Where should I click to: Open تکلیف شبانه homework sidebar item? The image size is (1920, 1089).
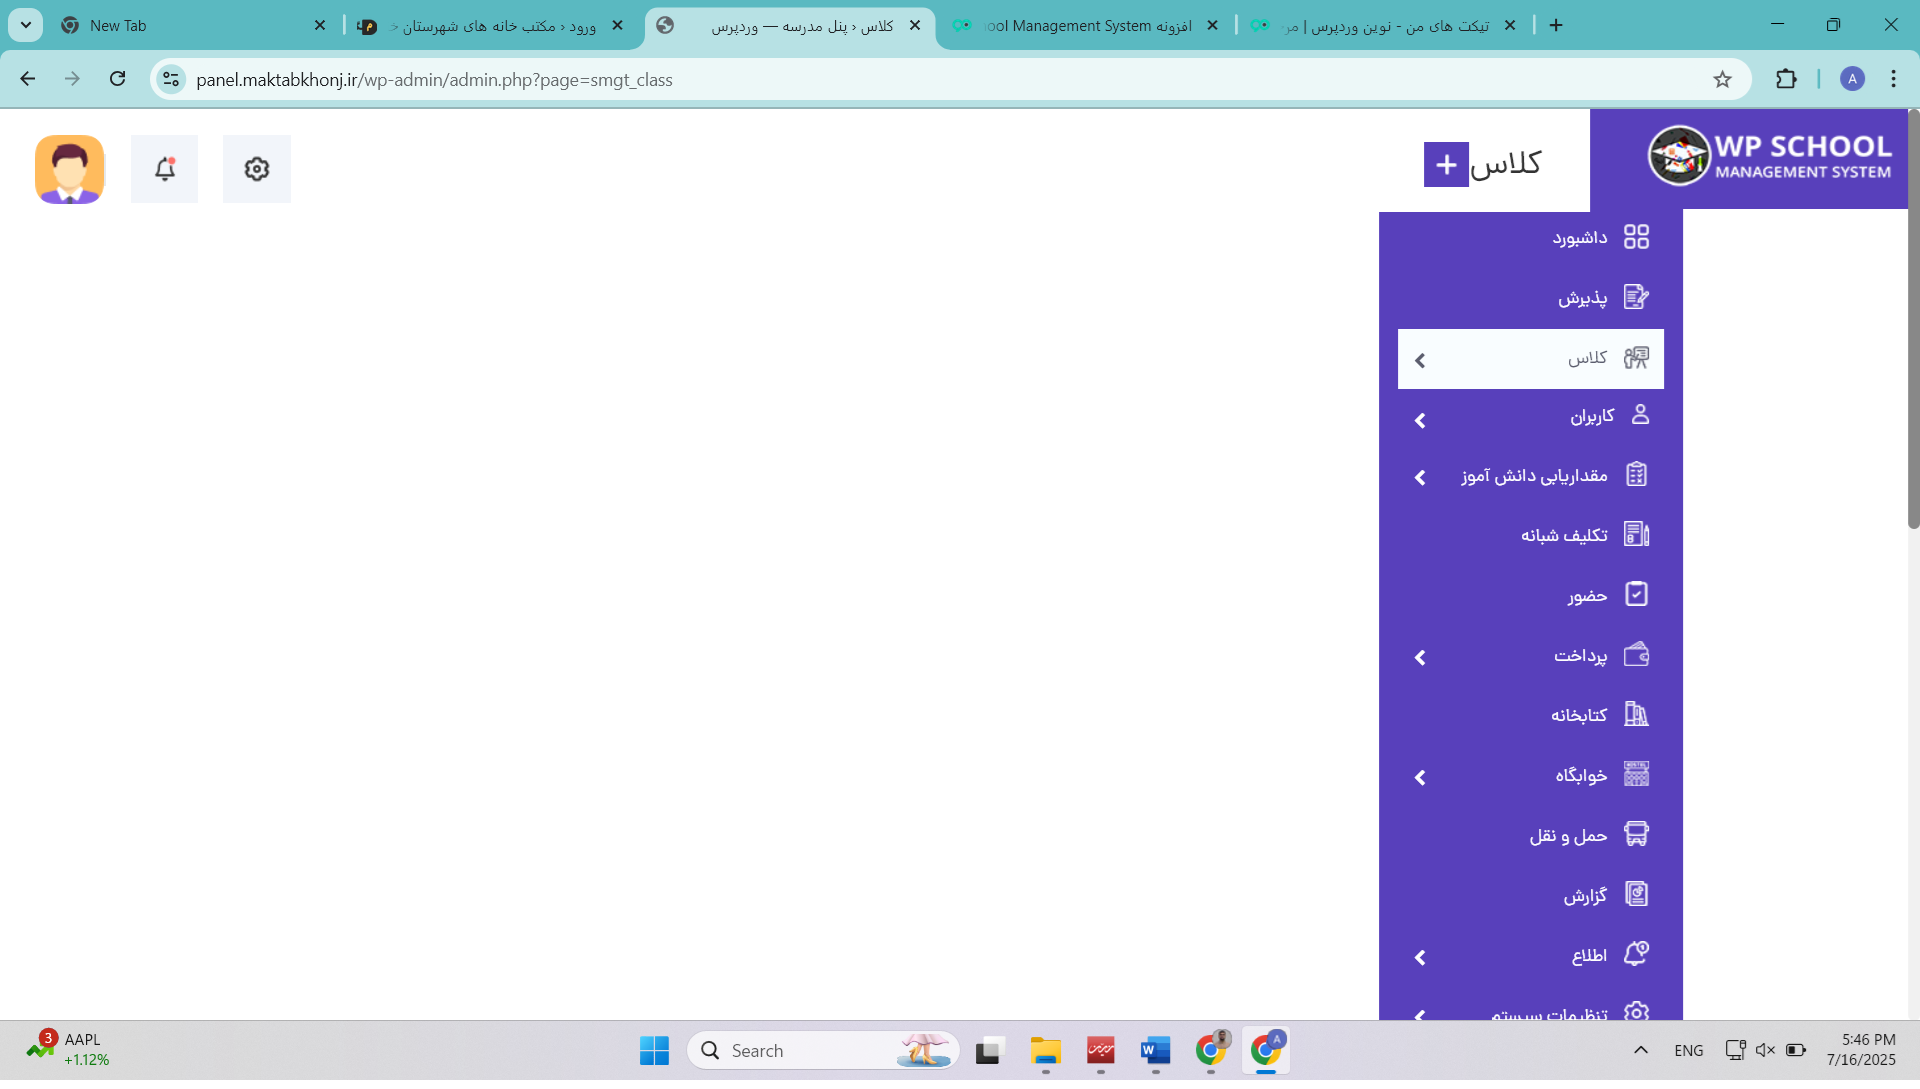tap(1564, 536)
